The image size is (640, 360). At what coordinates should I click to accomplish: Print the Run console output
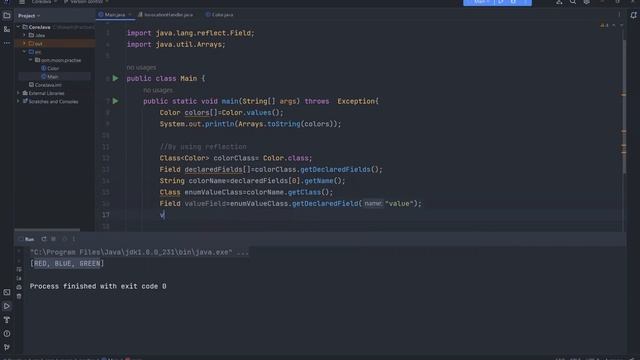coord(19,287)
